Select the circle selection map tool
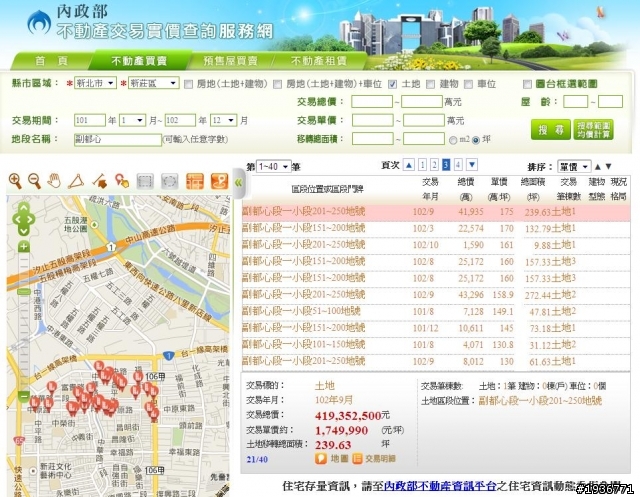 [x=170, y=181]
